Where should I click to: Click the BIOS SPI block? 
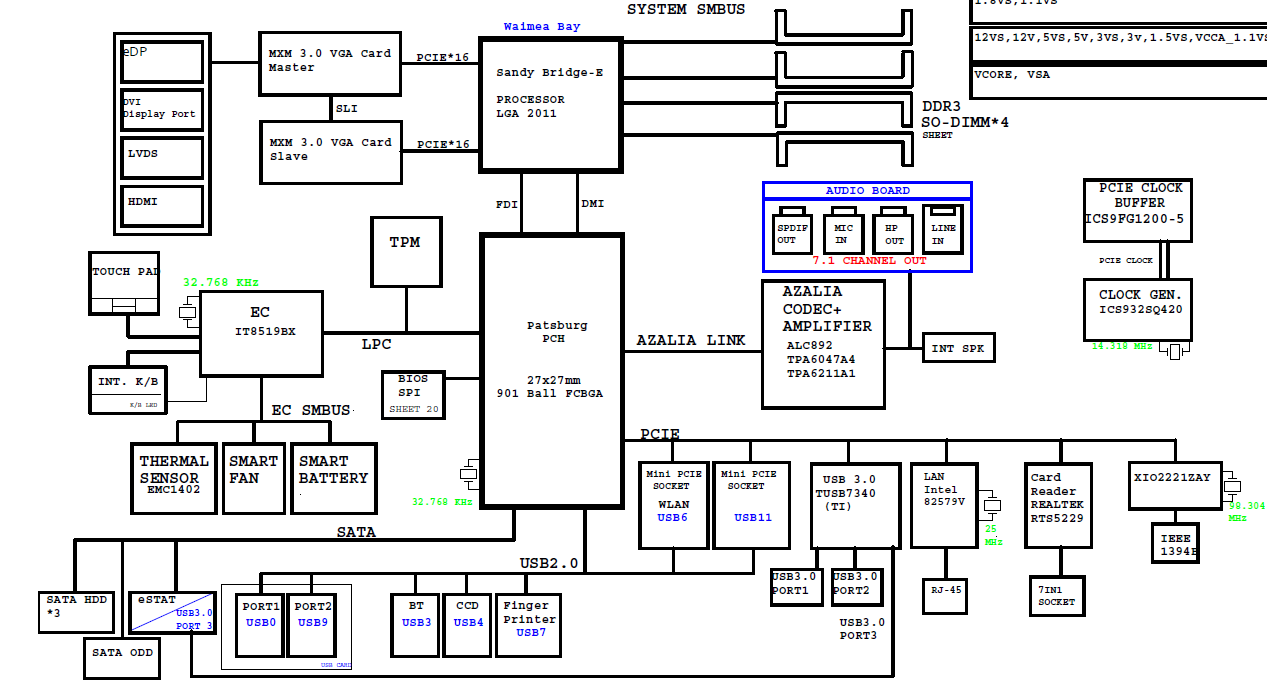413,394
